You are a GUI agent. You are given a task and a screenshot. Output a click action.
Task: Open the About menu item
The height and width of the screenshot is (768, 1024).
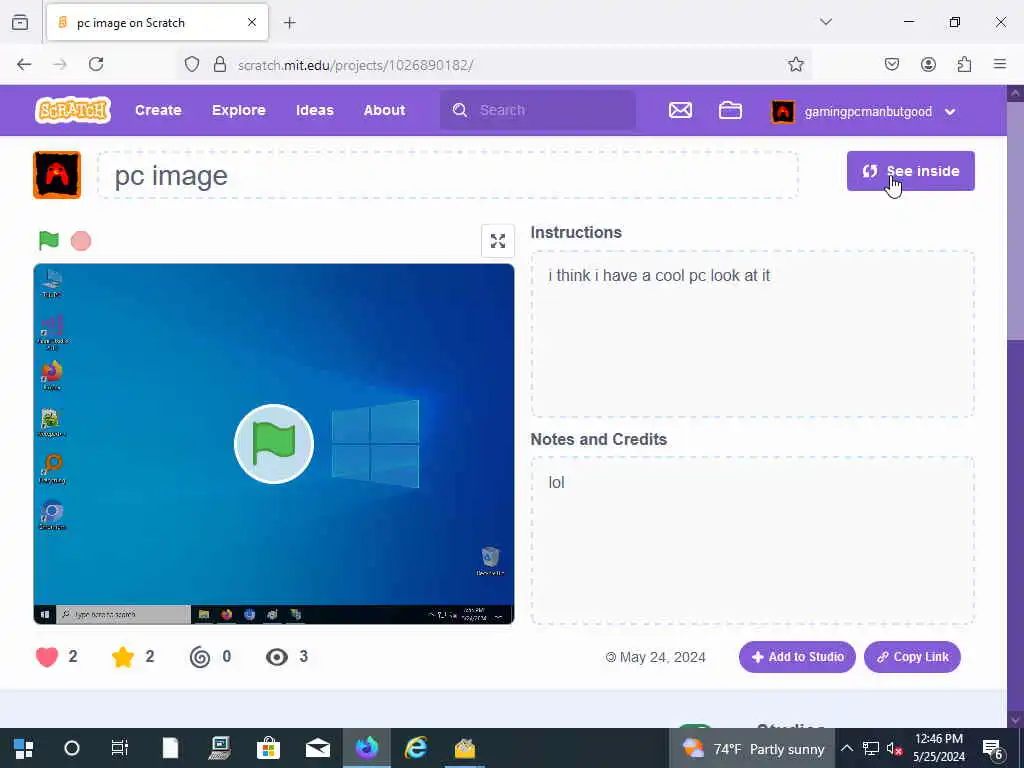pyautogui.click(x=385, y=110)
